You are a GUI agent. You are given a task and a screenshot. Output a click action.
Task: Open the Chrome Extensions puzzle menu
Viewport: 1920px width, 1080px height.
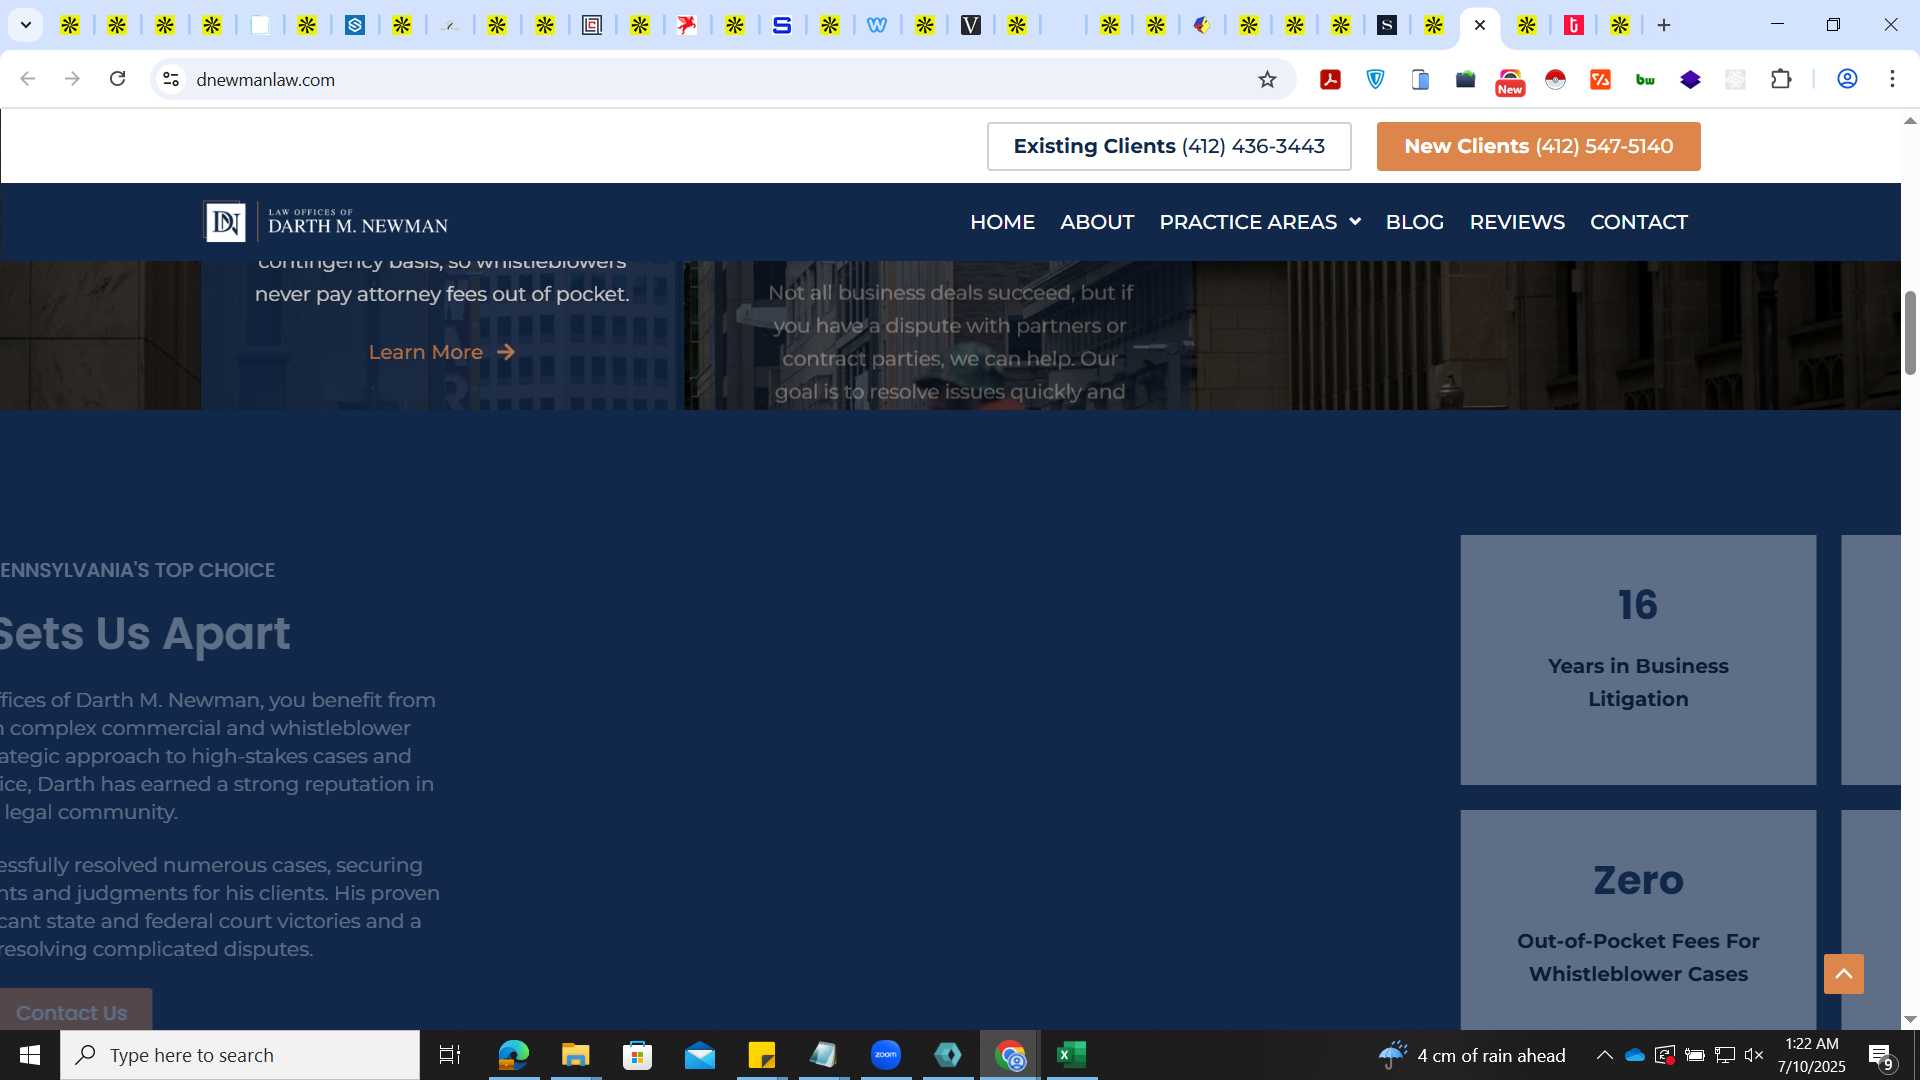1781,79
